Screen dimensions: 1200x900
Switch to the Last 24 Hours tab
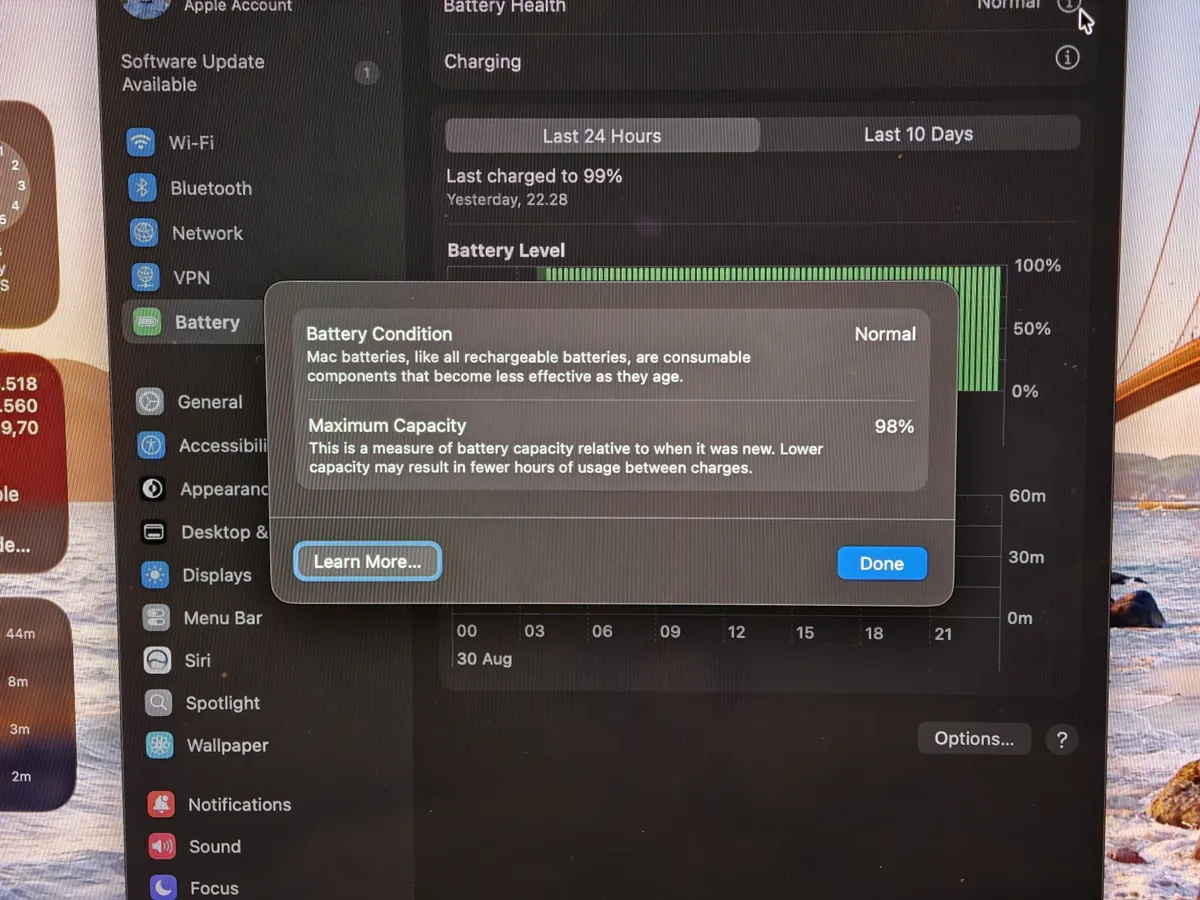(x=602, y=136)
